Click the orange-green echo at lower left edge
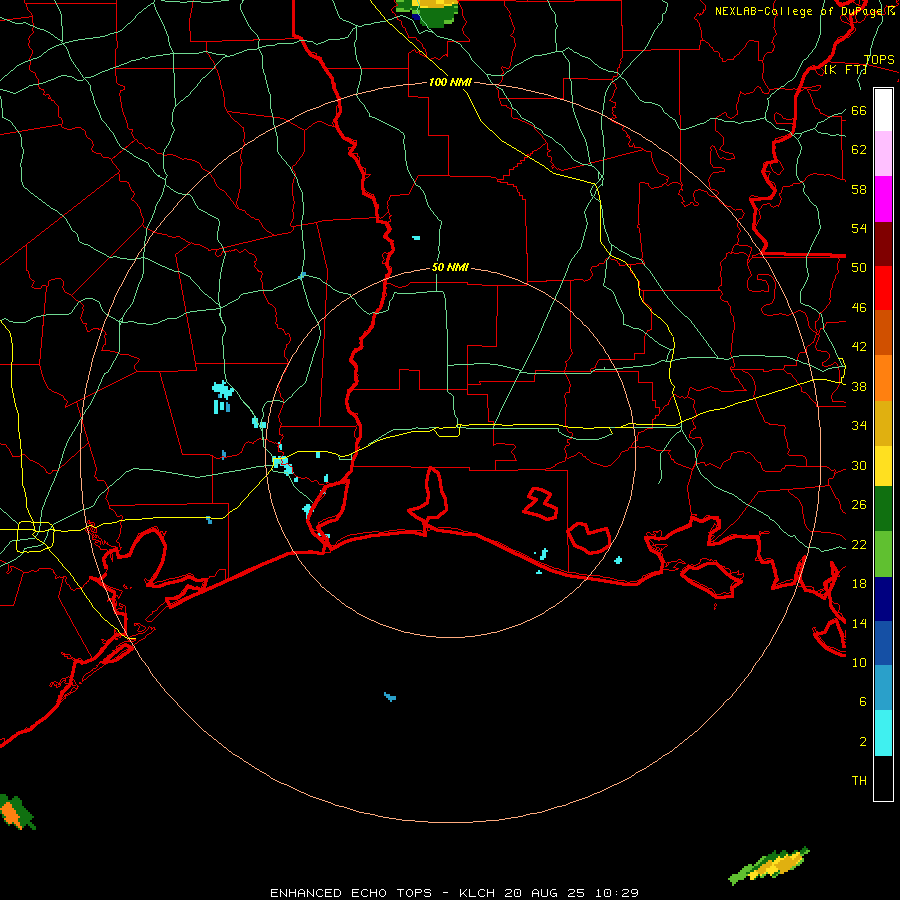The width and height of the screenshot is (900, 900). [17, 812]
